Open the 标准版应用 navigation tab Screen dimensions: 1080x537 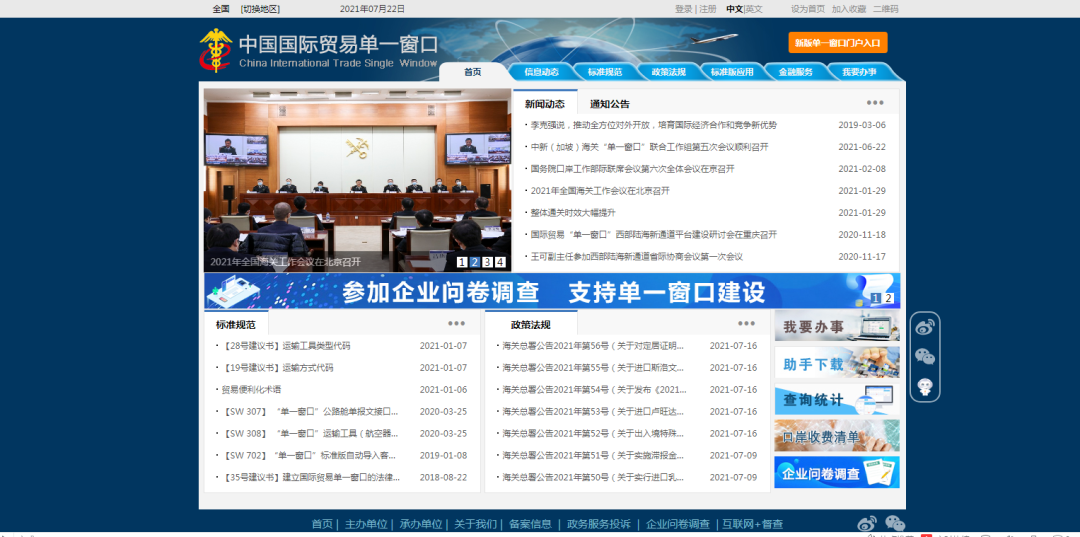[732, 72]
